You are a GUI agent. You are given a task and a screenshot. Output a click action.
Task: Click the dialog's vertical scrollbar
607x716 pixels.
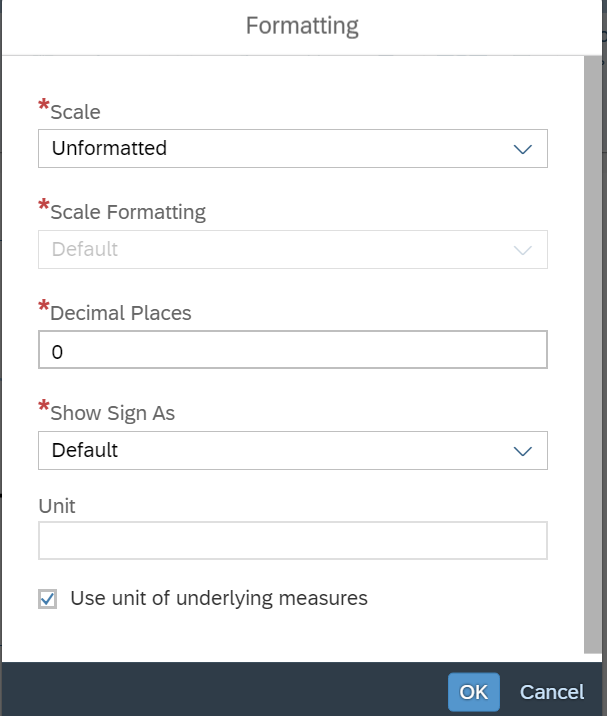[x=593, y=355]
